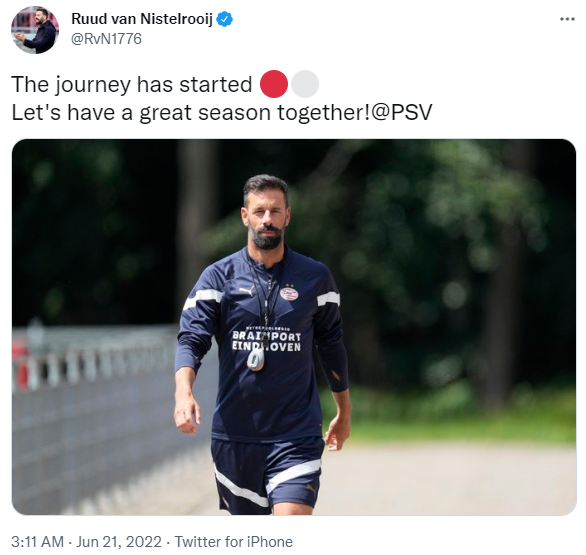Image resolution: width=586 pixels, height=555 pixels.
Task: Click the red circle emoji
Action: click(274, 84)
